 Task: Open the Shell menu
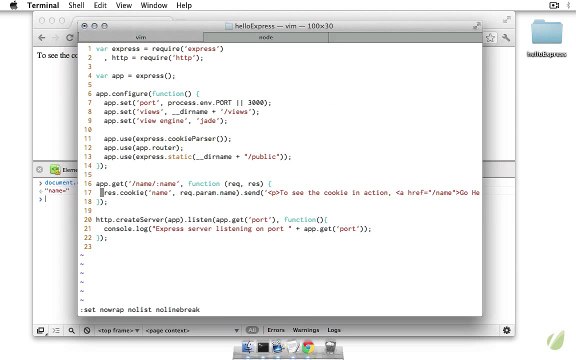(x=76, y=5)
